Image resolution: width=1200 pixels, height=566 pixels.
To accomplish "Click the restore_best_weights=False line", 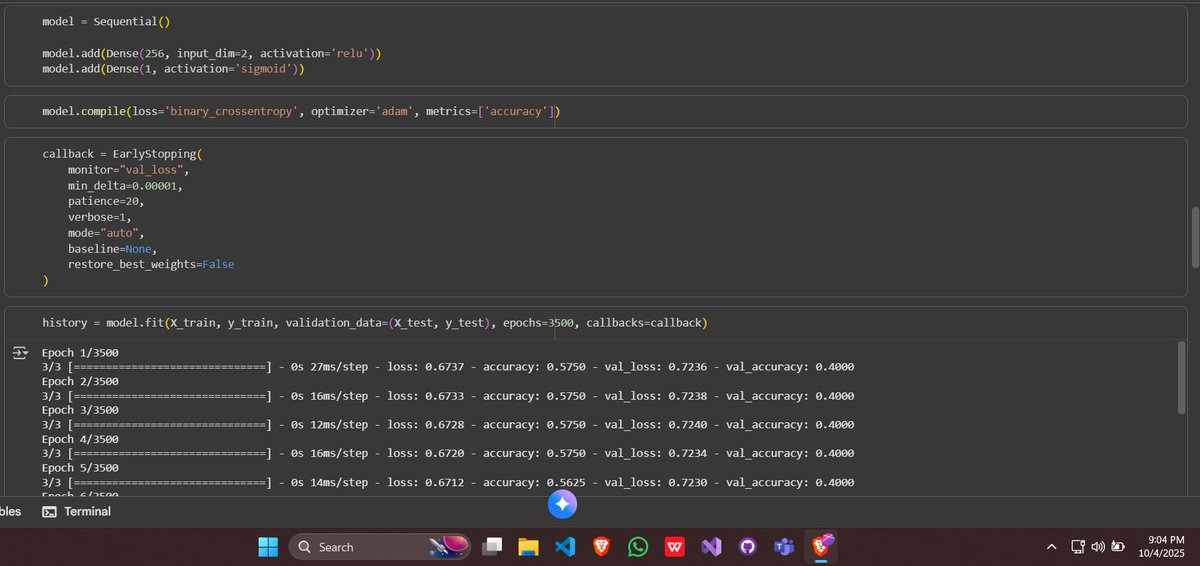I will pyautogui.click(x=151, y=264).
